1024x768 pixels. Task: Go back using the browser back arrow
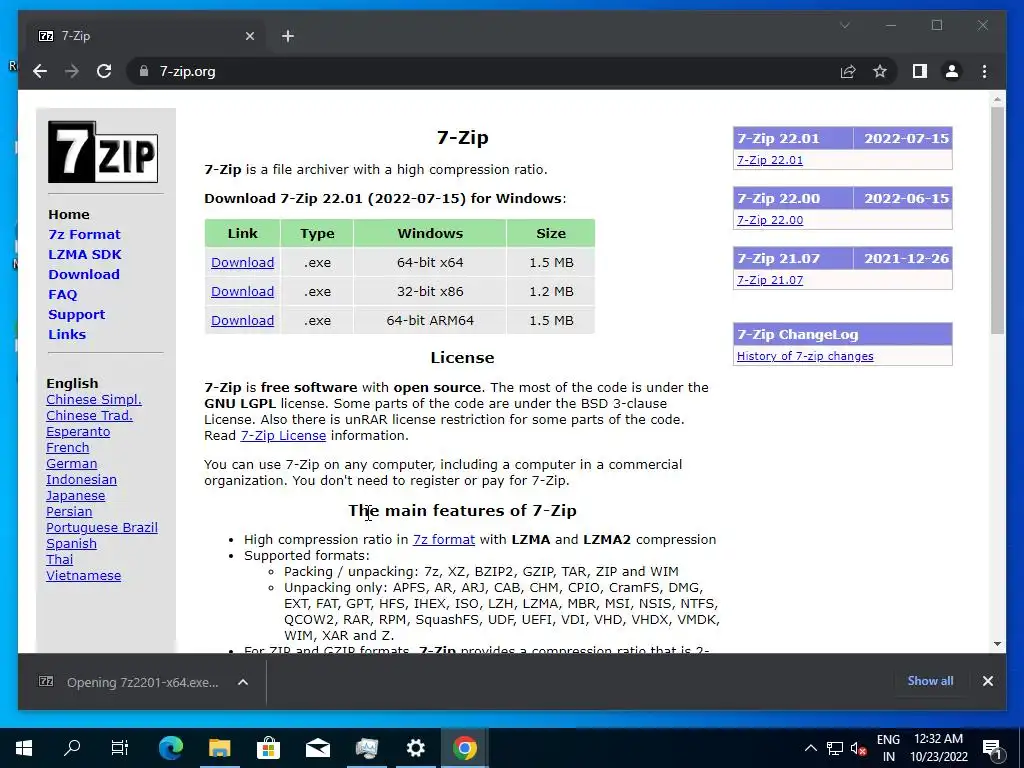pos(40,71)
